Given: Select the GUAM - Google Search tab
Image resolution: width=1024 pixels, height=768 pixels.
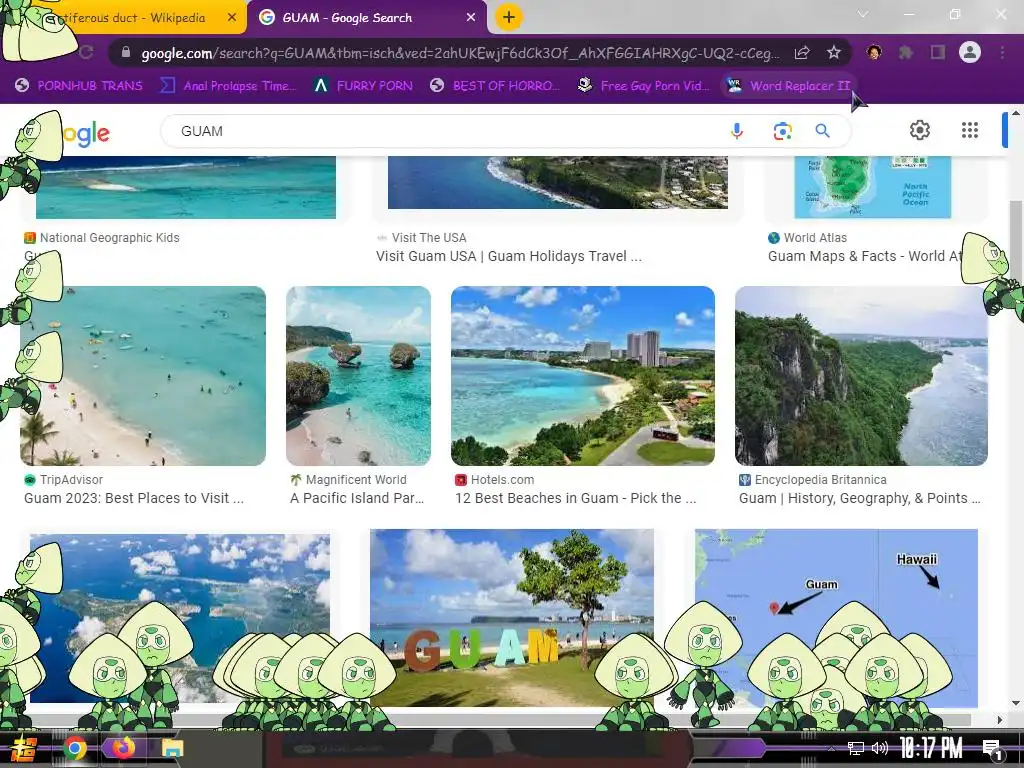Looking at the screenshot, I should point(367,18).
